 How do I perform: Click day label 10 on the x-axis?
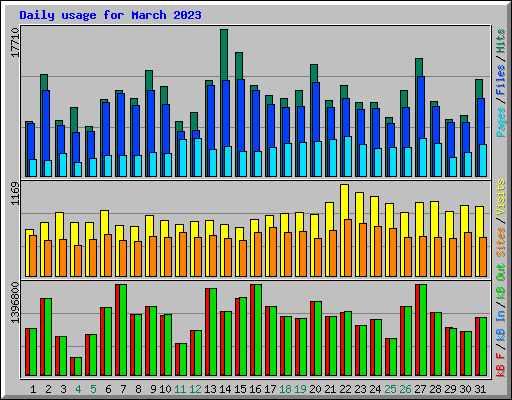(x=165, y=389)
